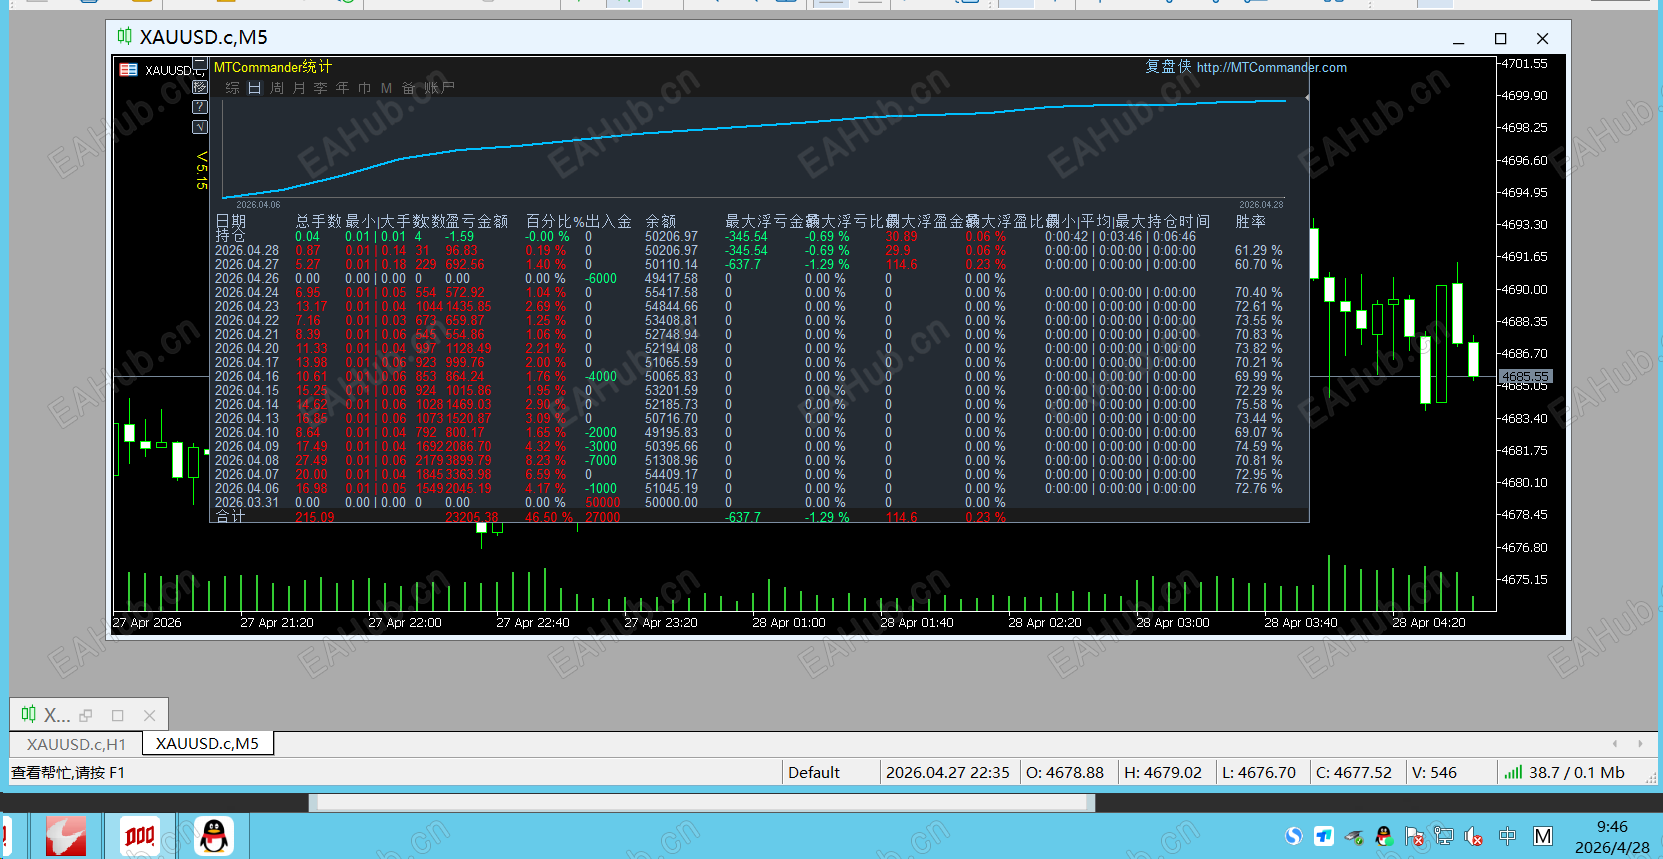The image size is (1663, 859).
Task: Select the 周 weekly statistics period
Action: (277, 88)
